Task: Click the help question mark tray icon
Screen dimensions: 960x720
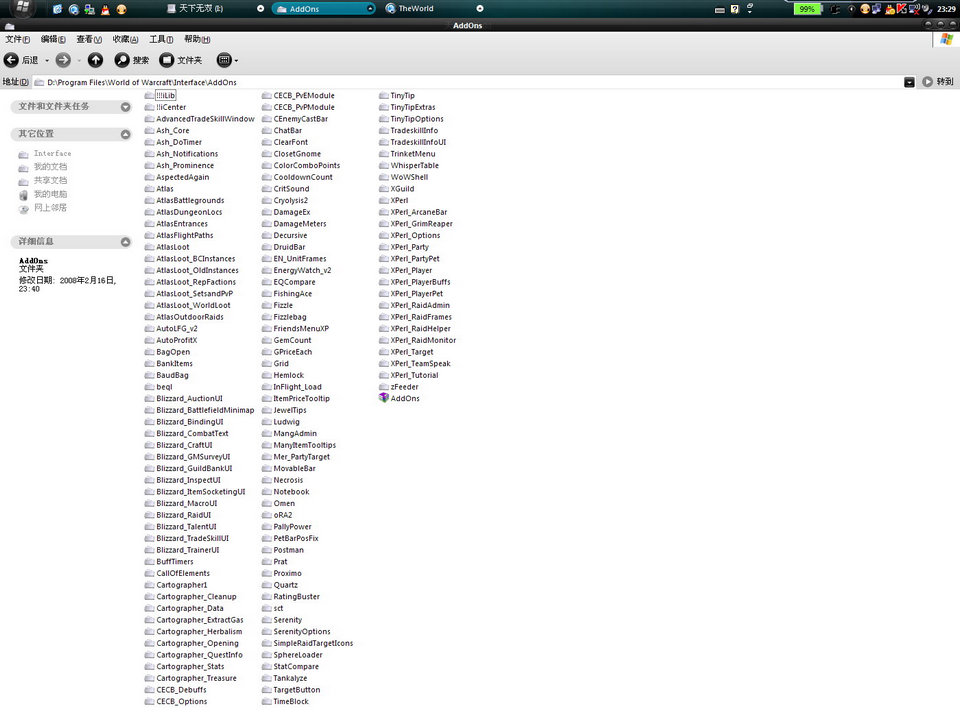Action: (x=735, y=9)
